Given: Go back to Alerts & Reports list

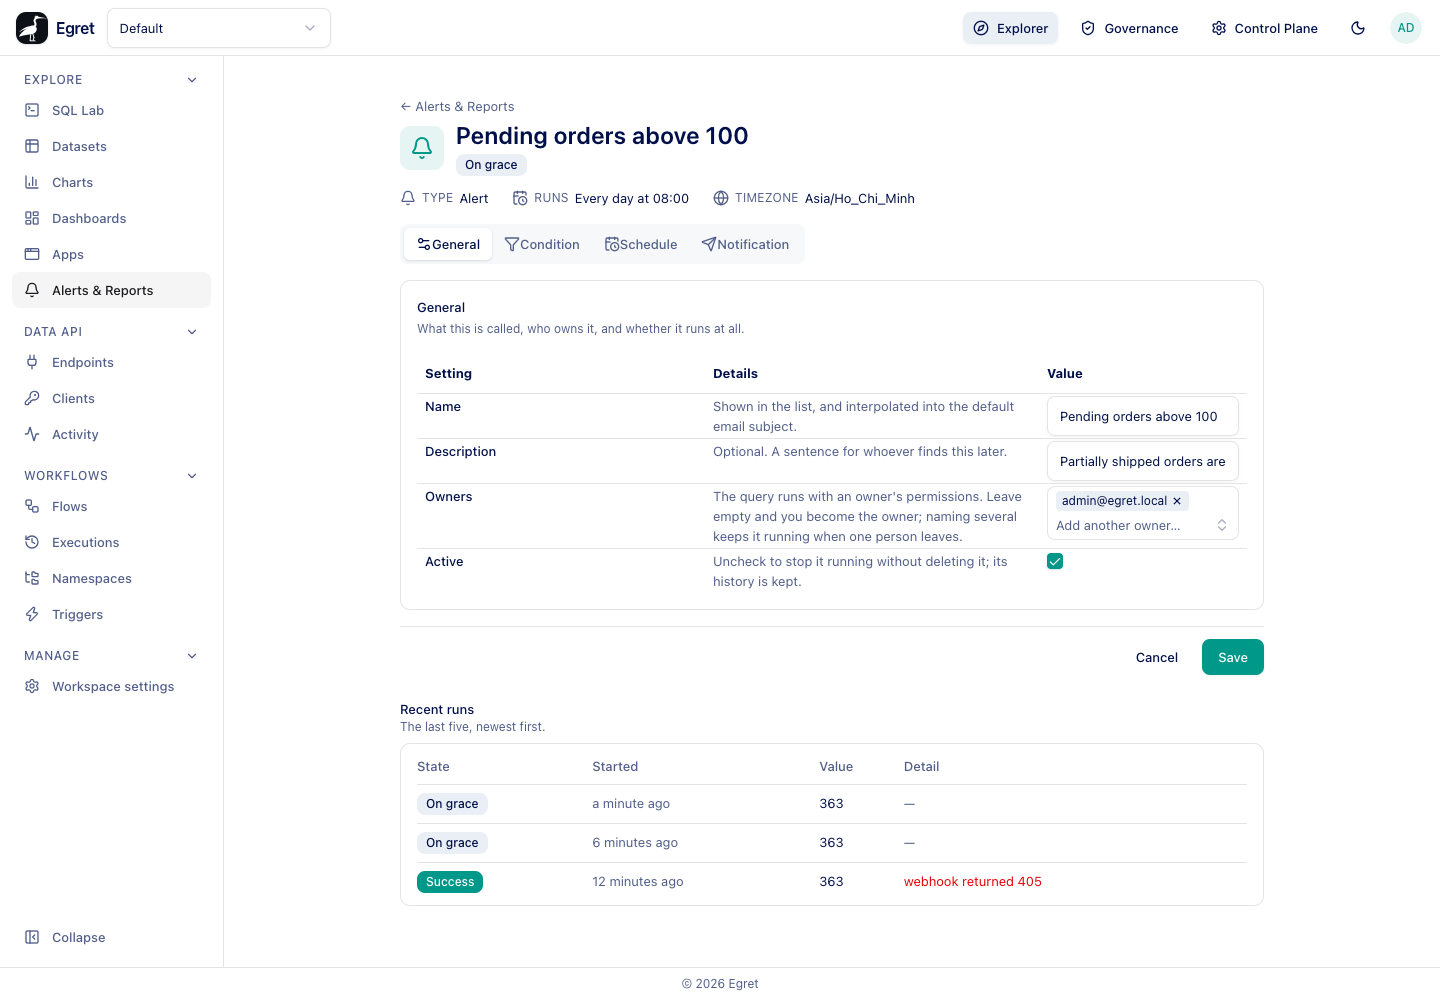Looking at the screenshot, I should (457, 106).
